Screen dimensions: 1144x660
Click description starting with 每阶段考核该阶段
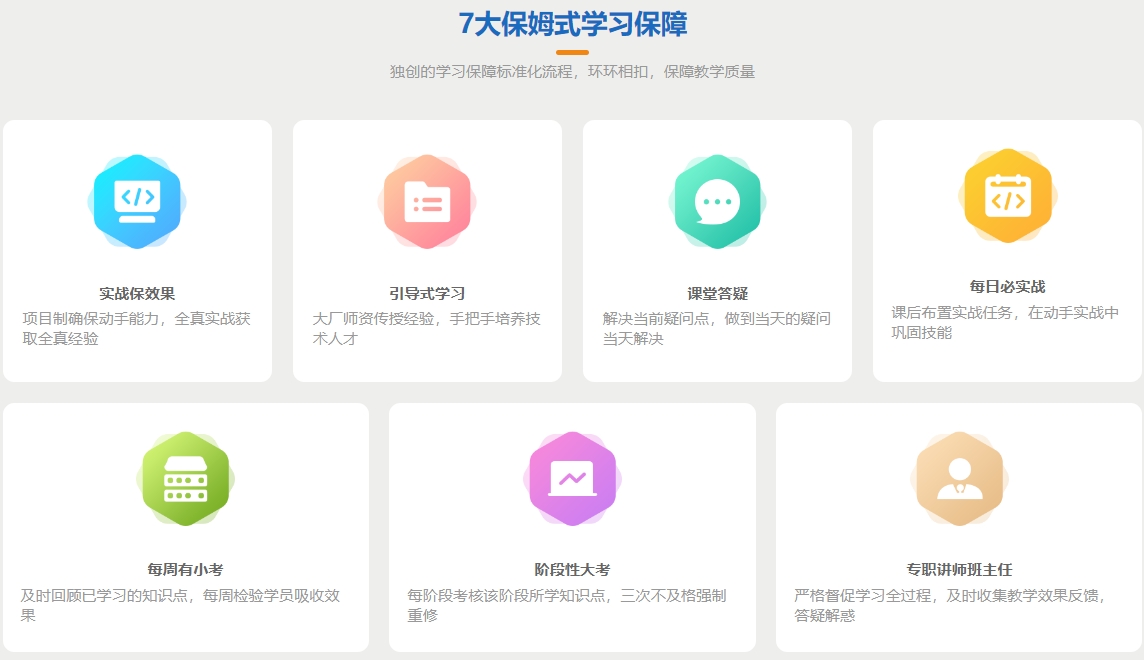[566, 605]
